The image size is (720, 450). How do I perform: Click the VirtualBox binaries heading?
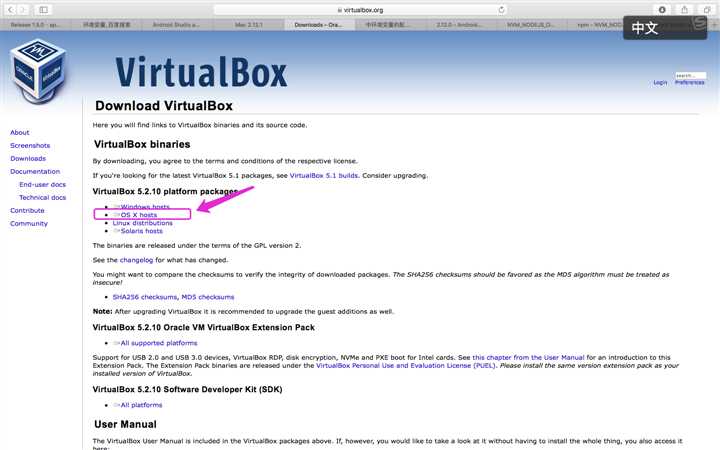pyautogui.click(x=142, y=144)
